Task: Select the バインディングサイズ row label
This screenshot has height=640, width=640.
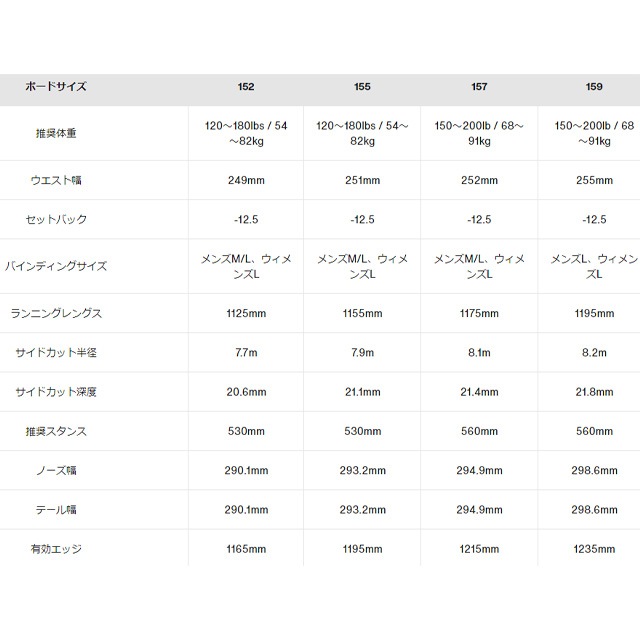Action: click(x=56, y=266)
